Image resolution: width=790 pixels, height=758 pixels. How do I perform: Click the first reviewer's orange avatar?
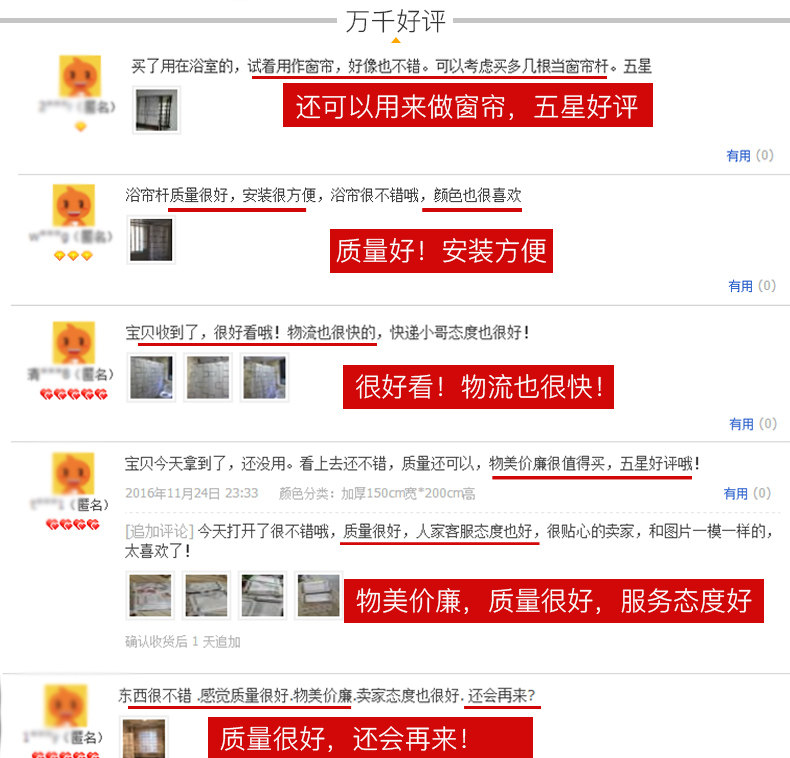[x=80, y=76]
